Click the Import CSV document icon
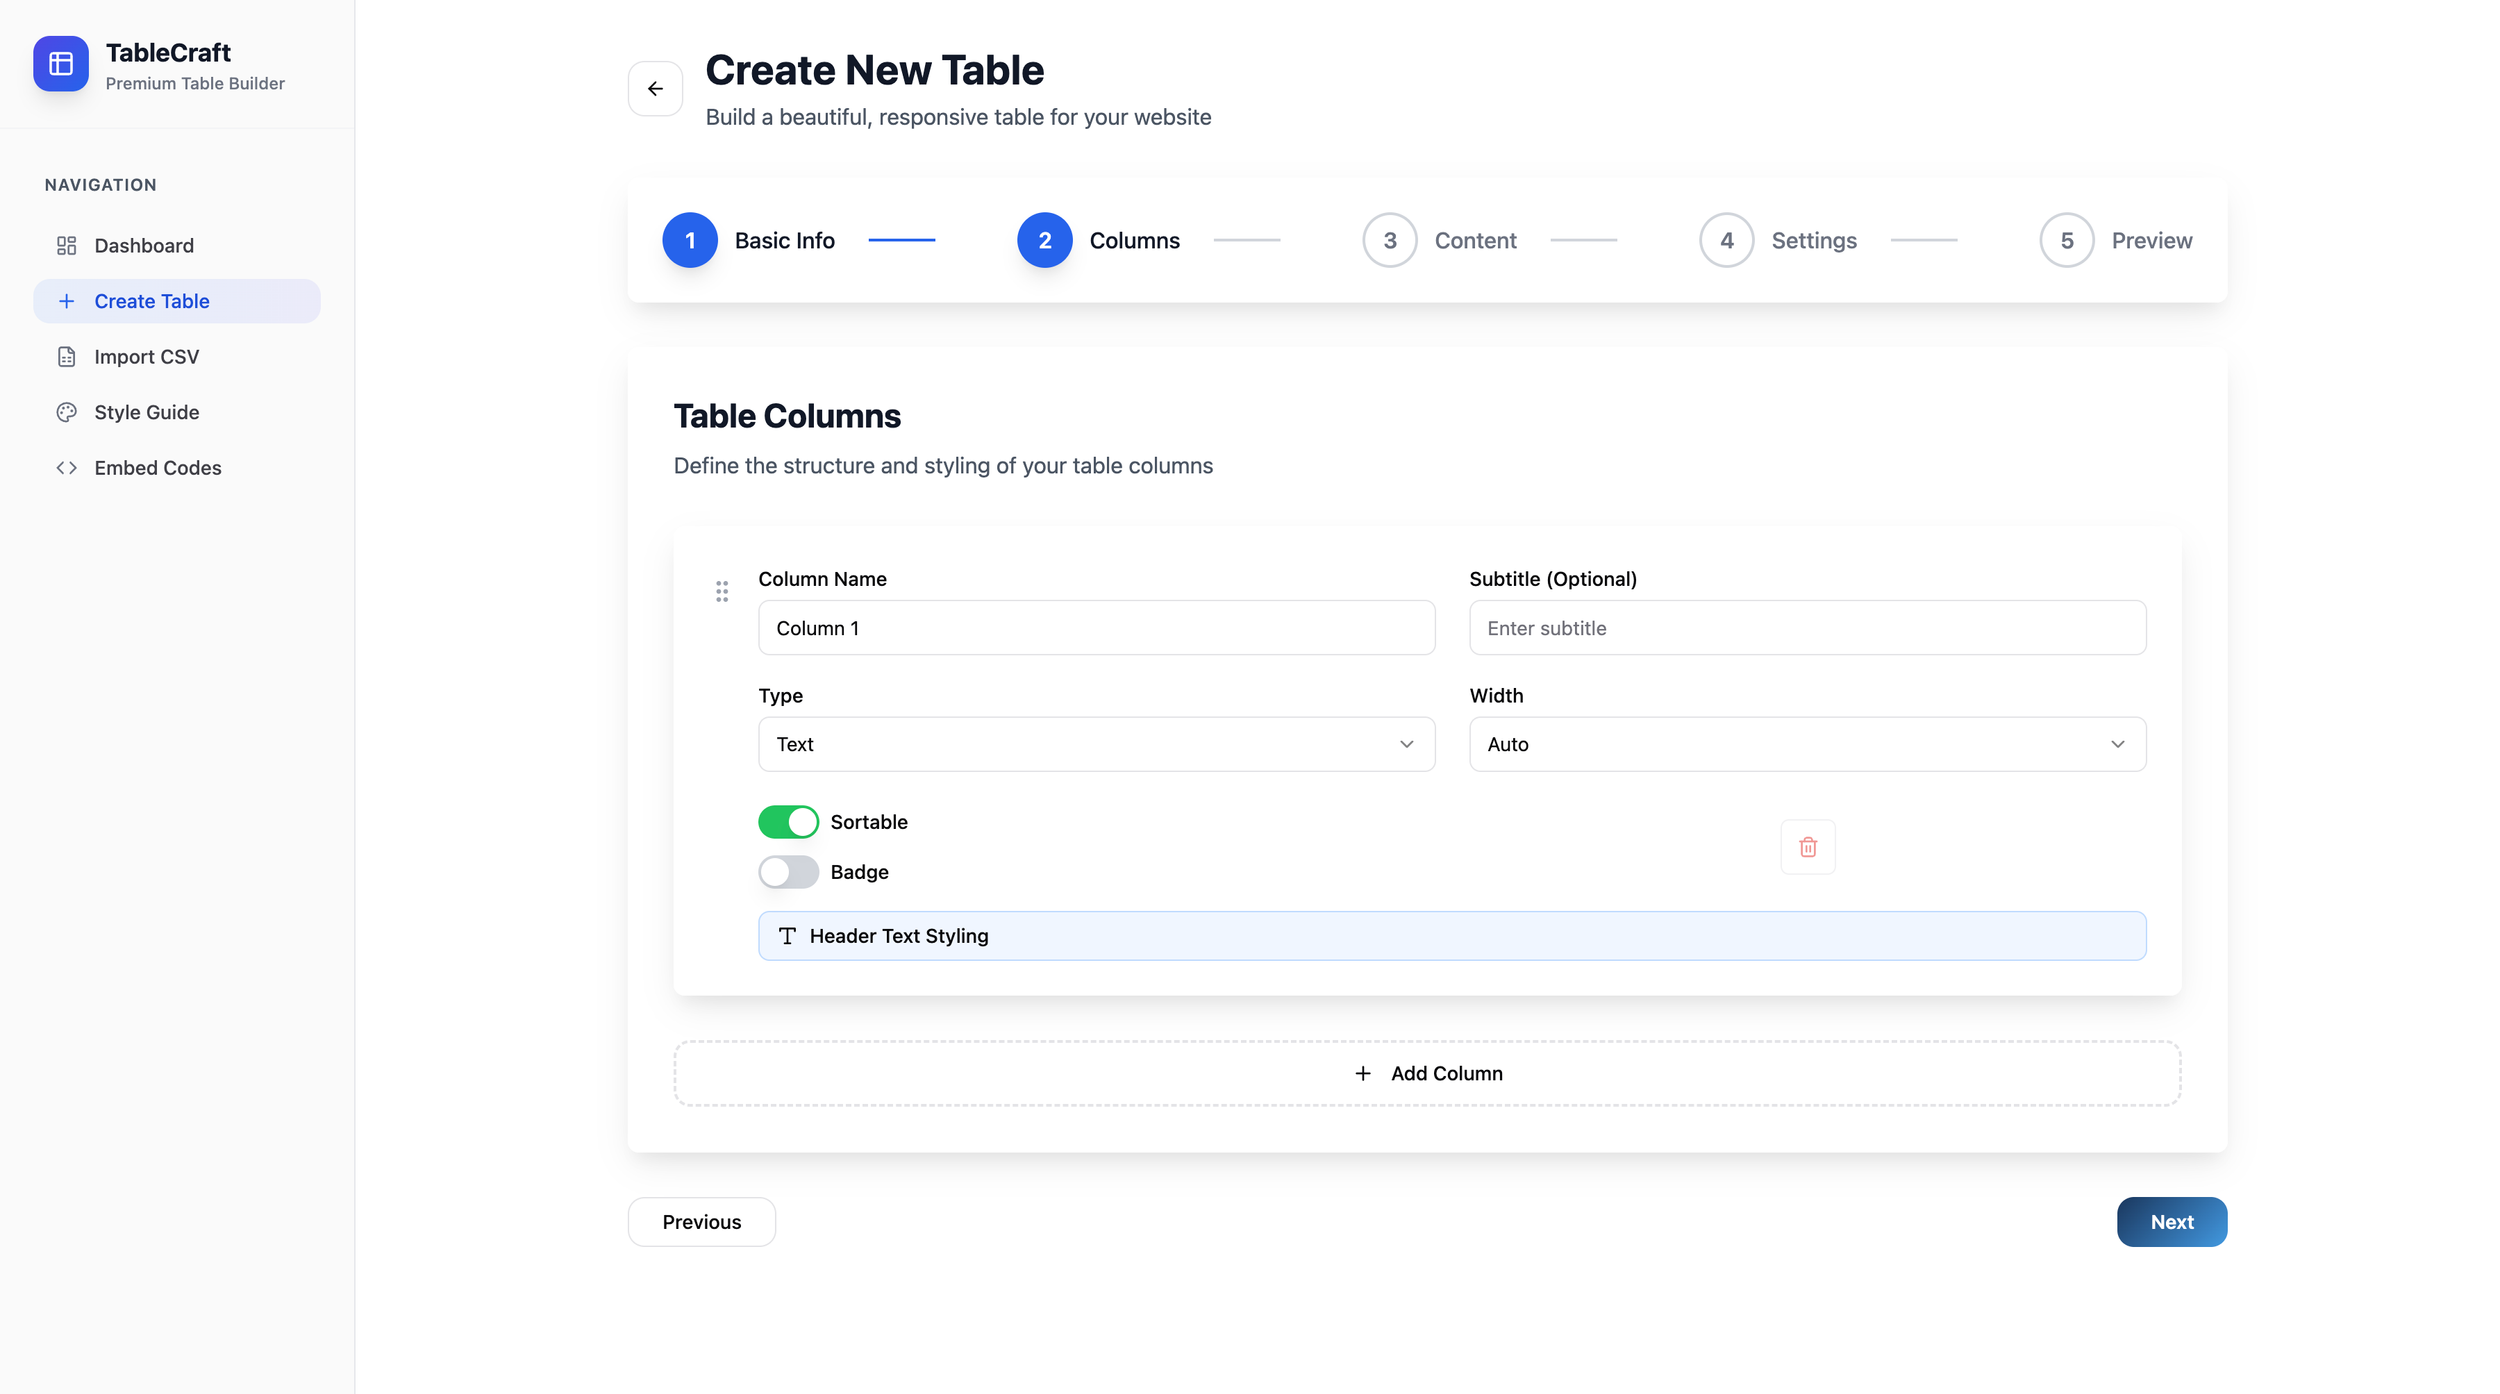The height and width of the screenshot is (1394, 2500). [x=66, y=356]
